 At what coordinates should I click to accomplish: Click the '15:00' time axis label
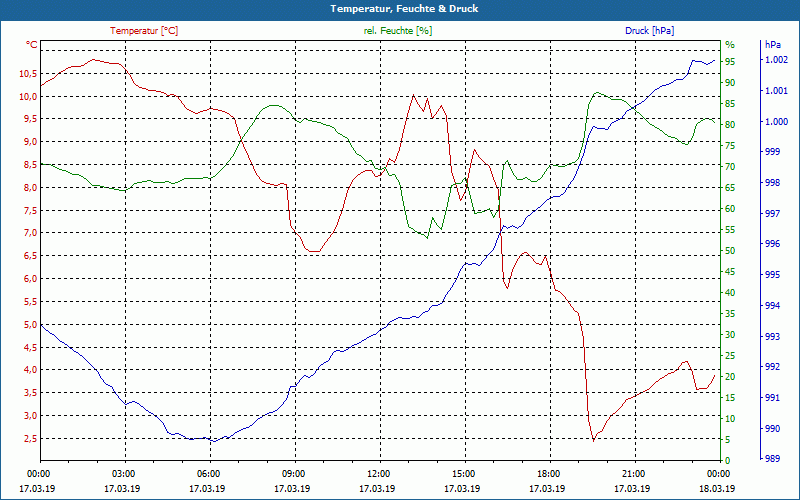[x=463, y=474]
